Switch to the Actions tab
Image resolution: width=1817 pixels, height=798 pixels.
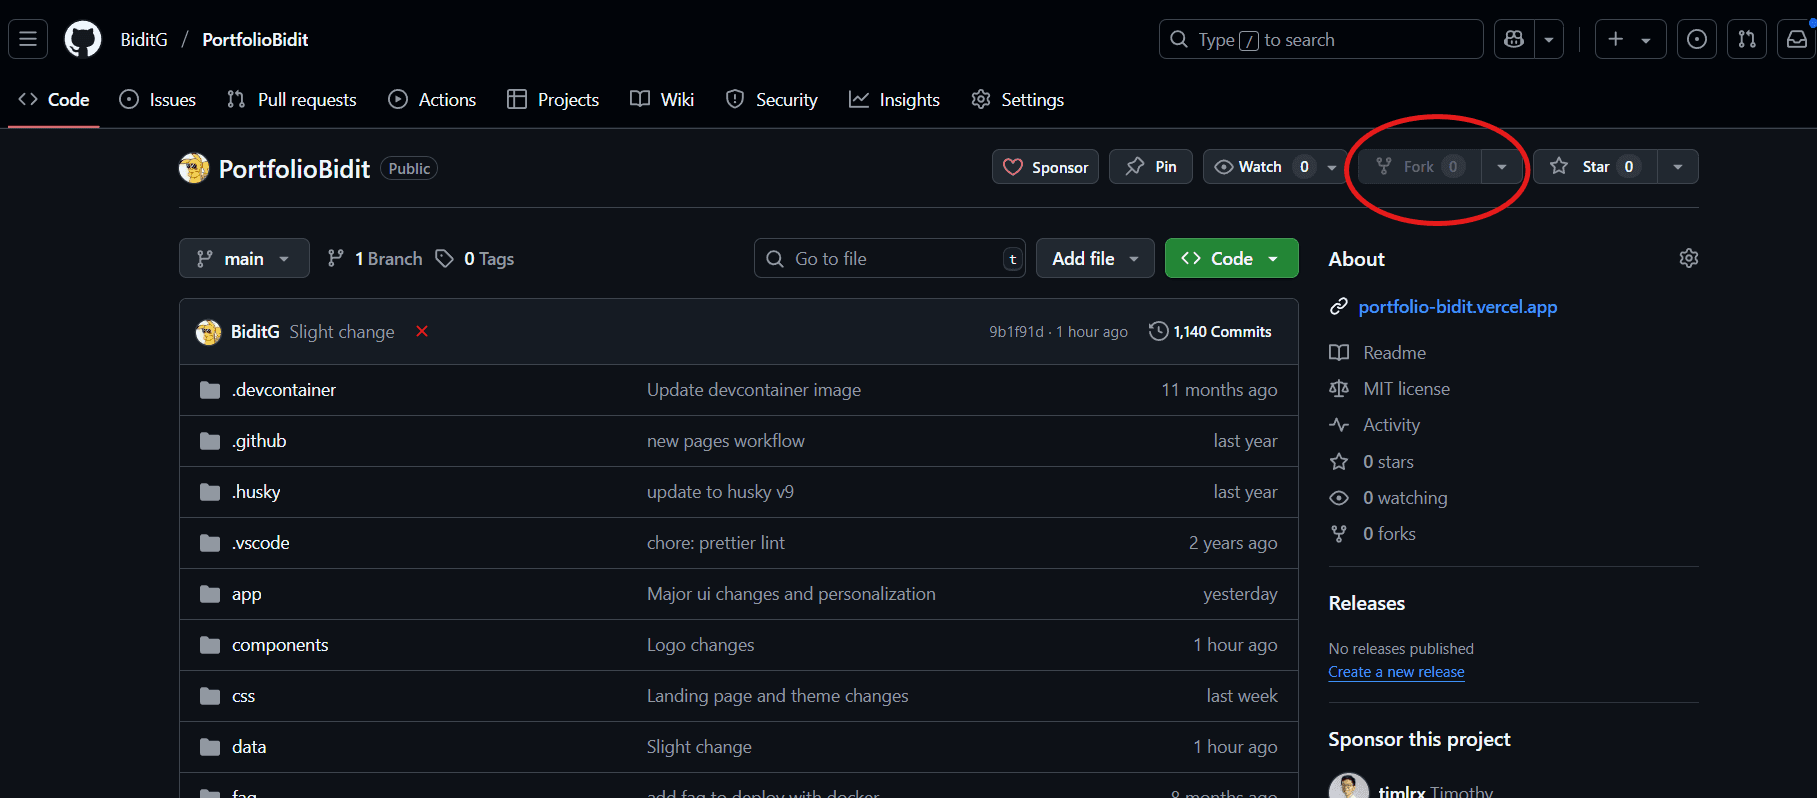pos(433,99)
